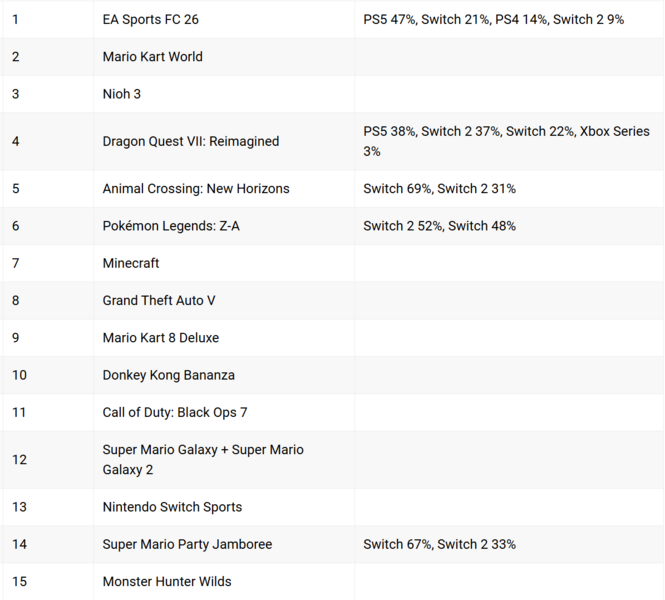Select Dragon Quest VII platform percentages
This screenshot has width=665, height=600.
tap(506, 141)
